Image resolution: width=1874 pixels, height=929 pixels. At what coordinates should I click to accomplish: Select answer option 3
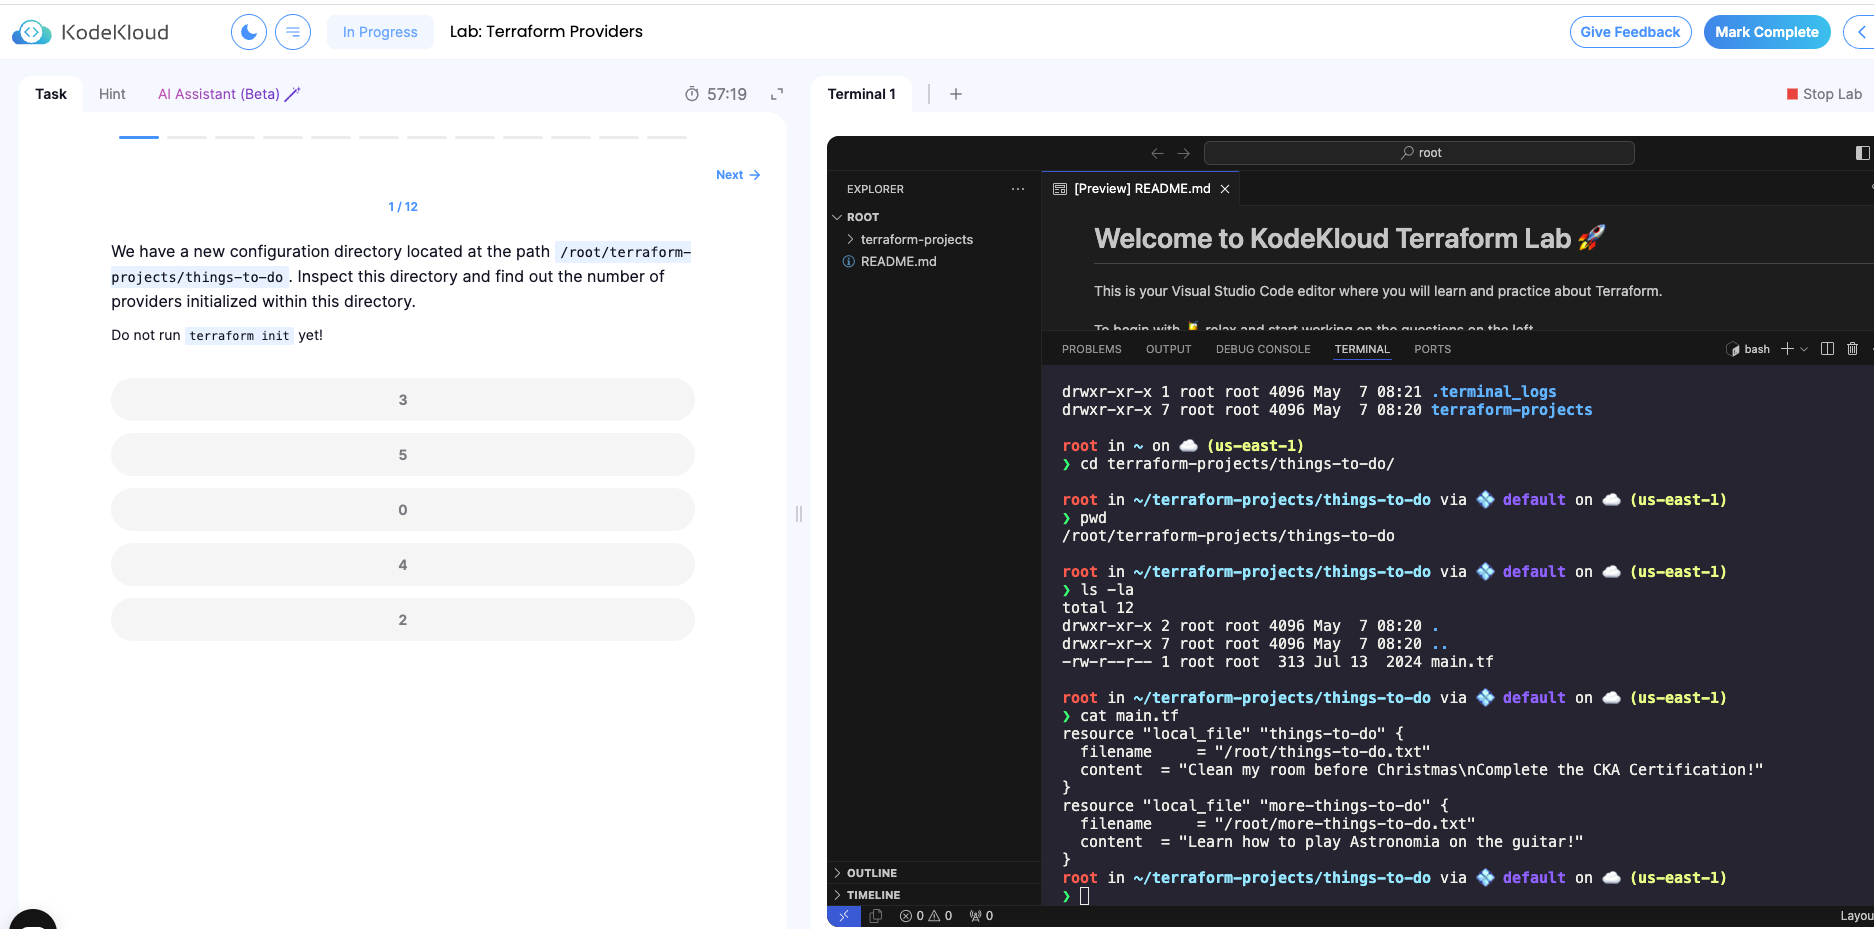[x=402, y=400]
